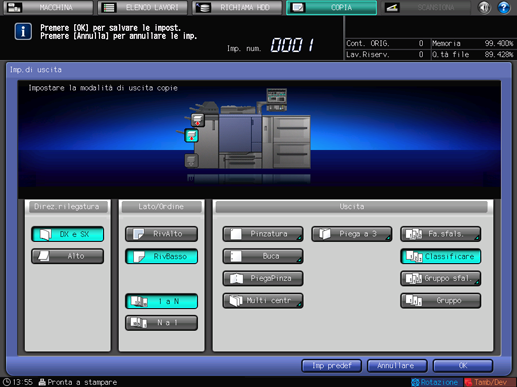
Task: Select Gruppo output mode
Action: point(440,301)
